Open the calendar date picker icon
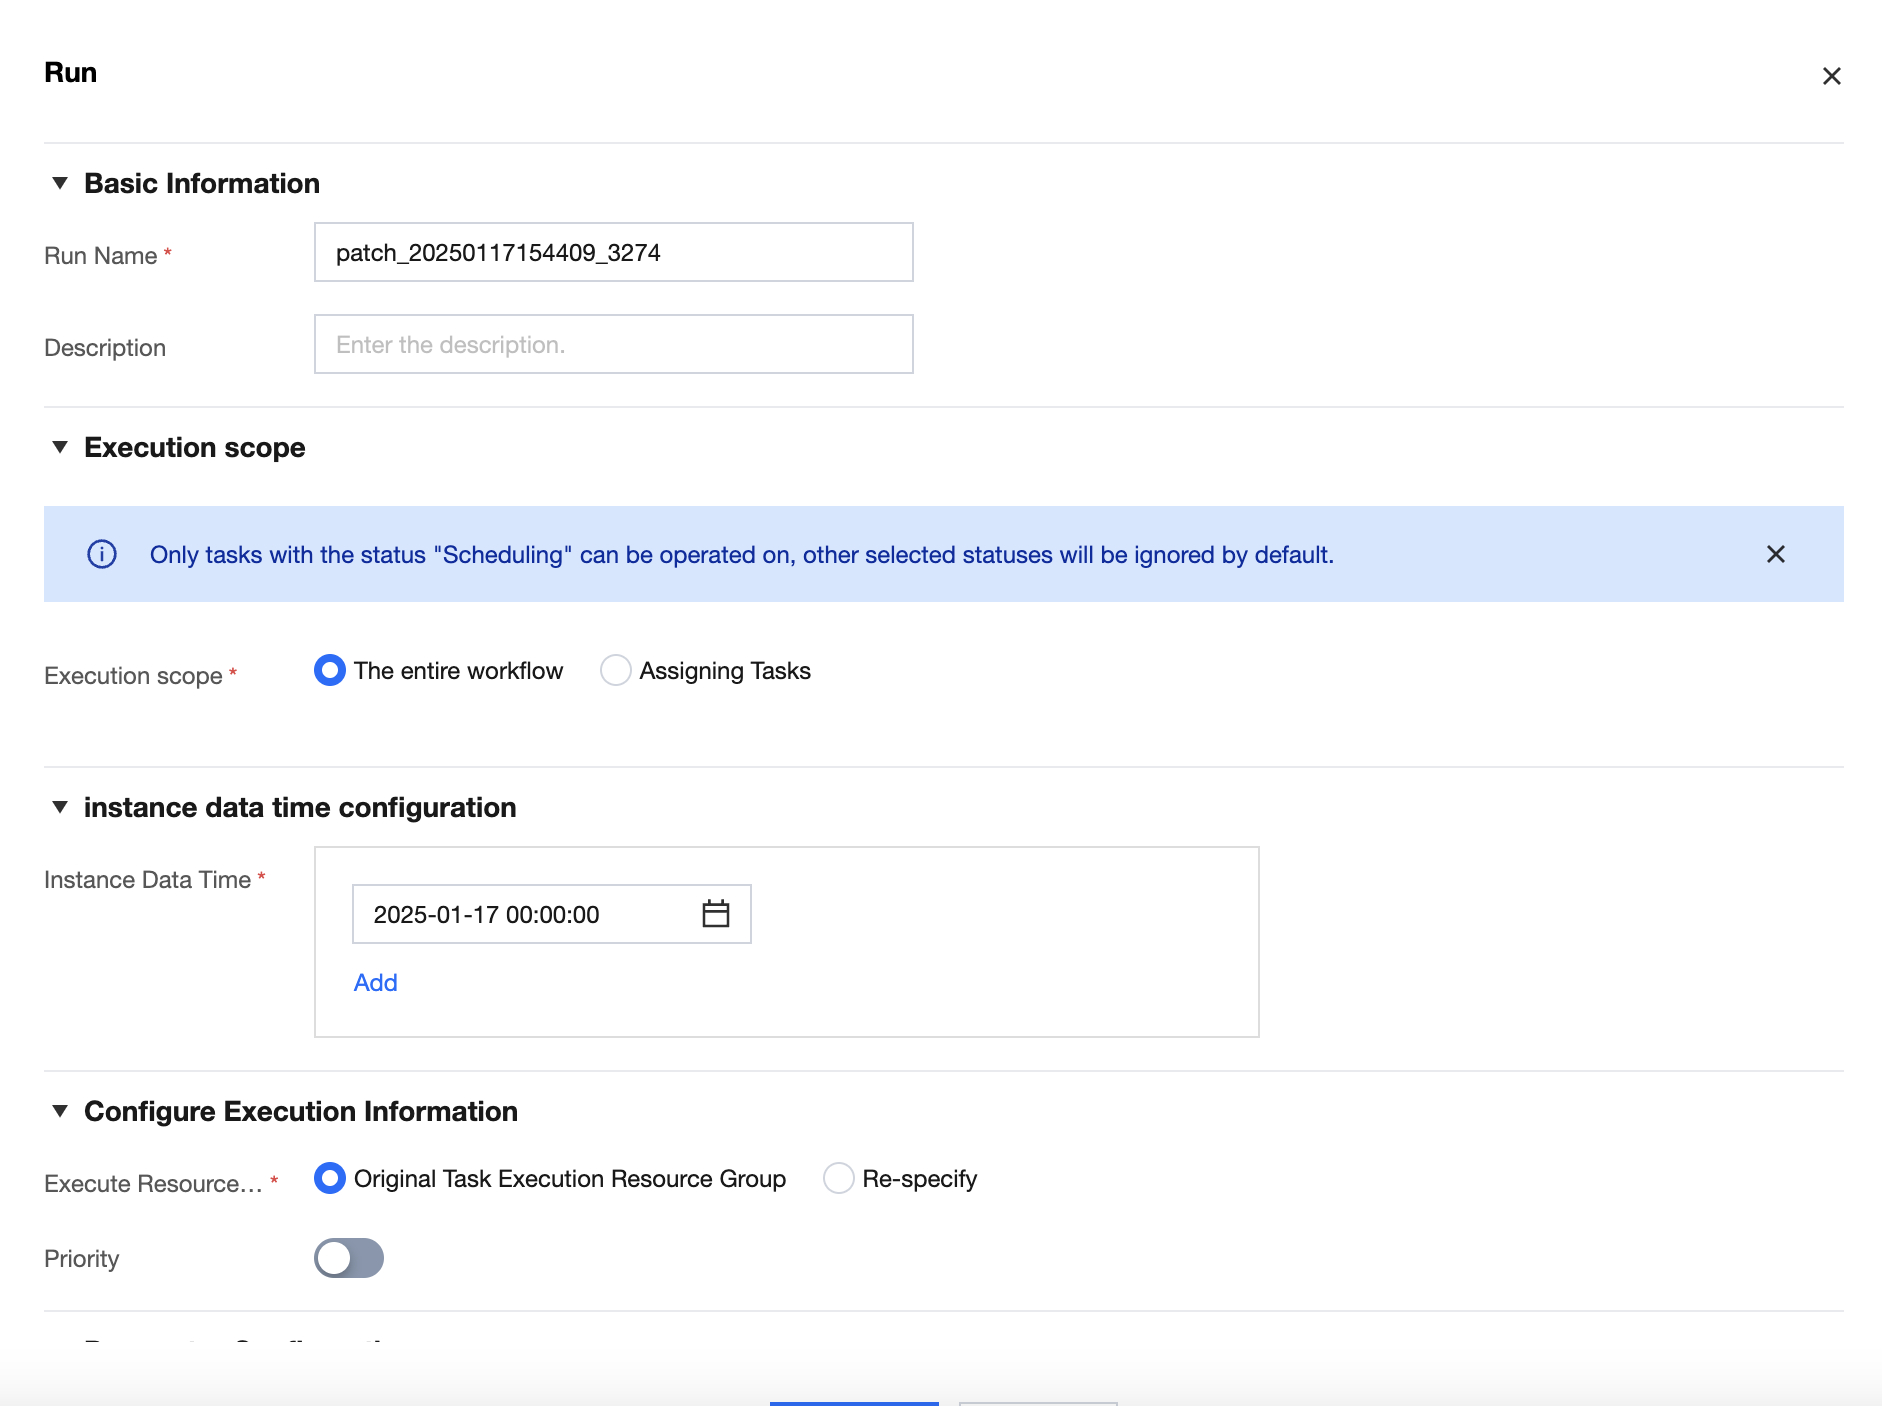 tap(715, 914)
